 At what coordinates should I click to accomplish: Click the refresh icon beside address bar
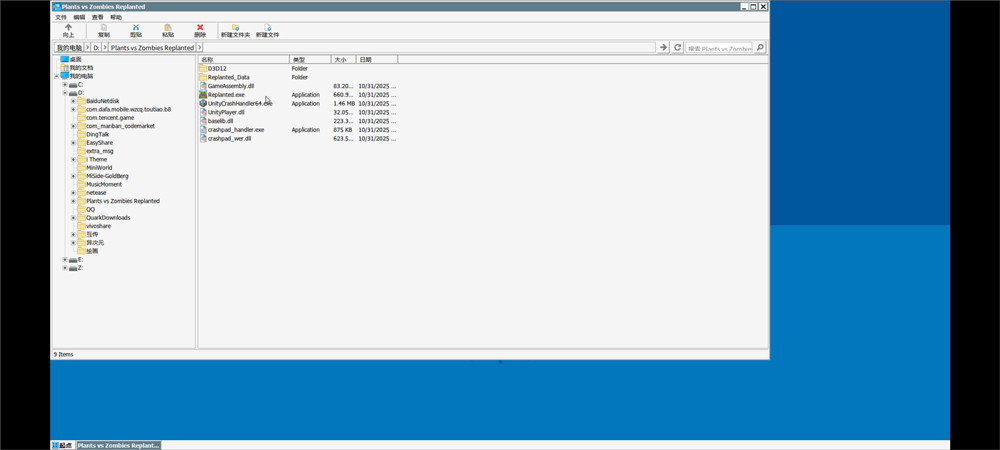(x=677, y=47)
